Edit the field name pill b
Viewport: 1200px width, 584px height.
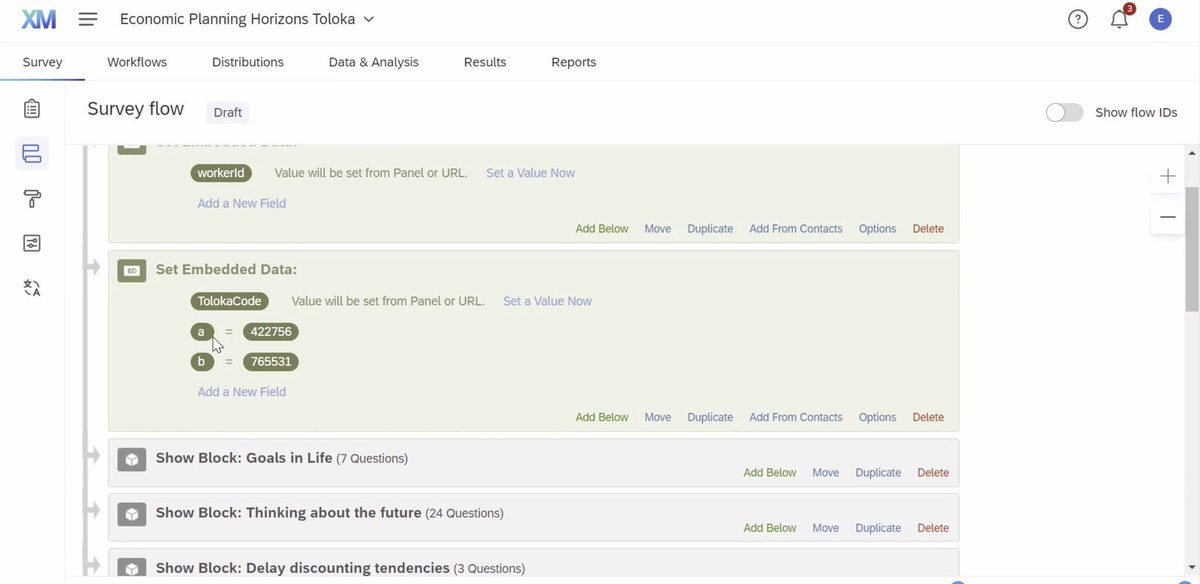click(x=202, y=362)
